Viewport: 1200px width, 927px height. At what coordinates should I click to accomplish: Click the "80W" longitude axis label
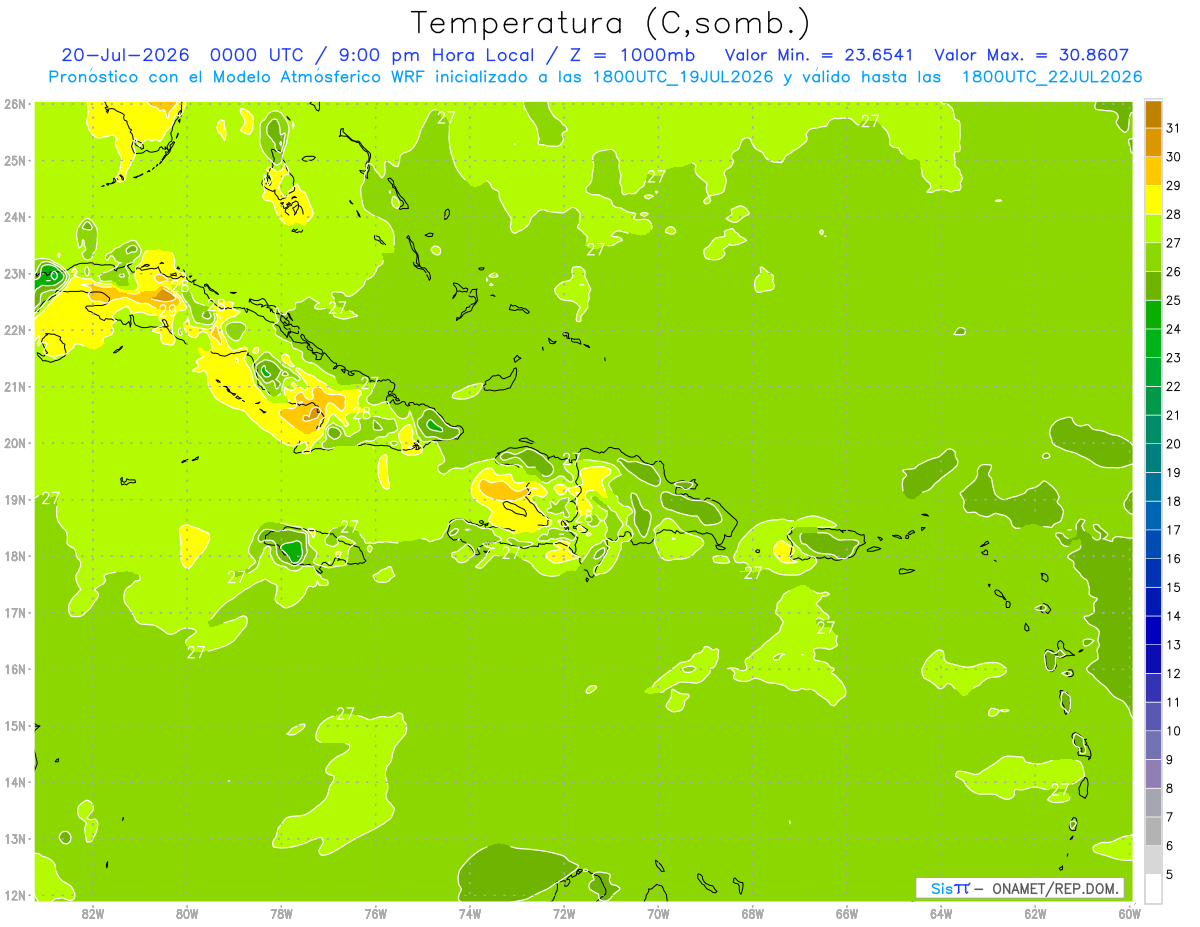coord(187,913)
